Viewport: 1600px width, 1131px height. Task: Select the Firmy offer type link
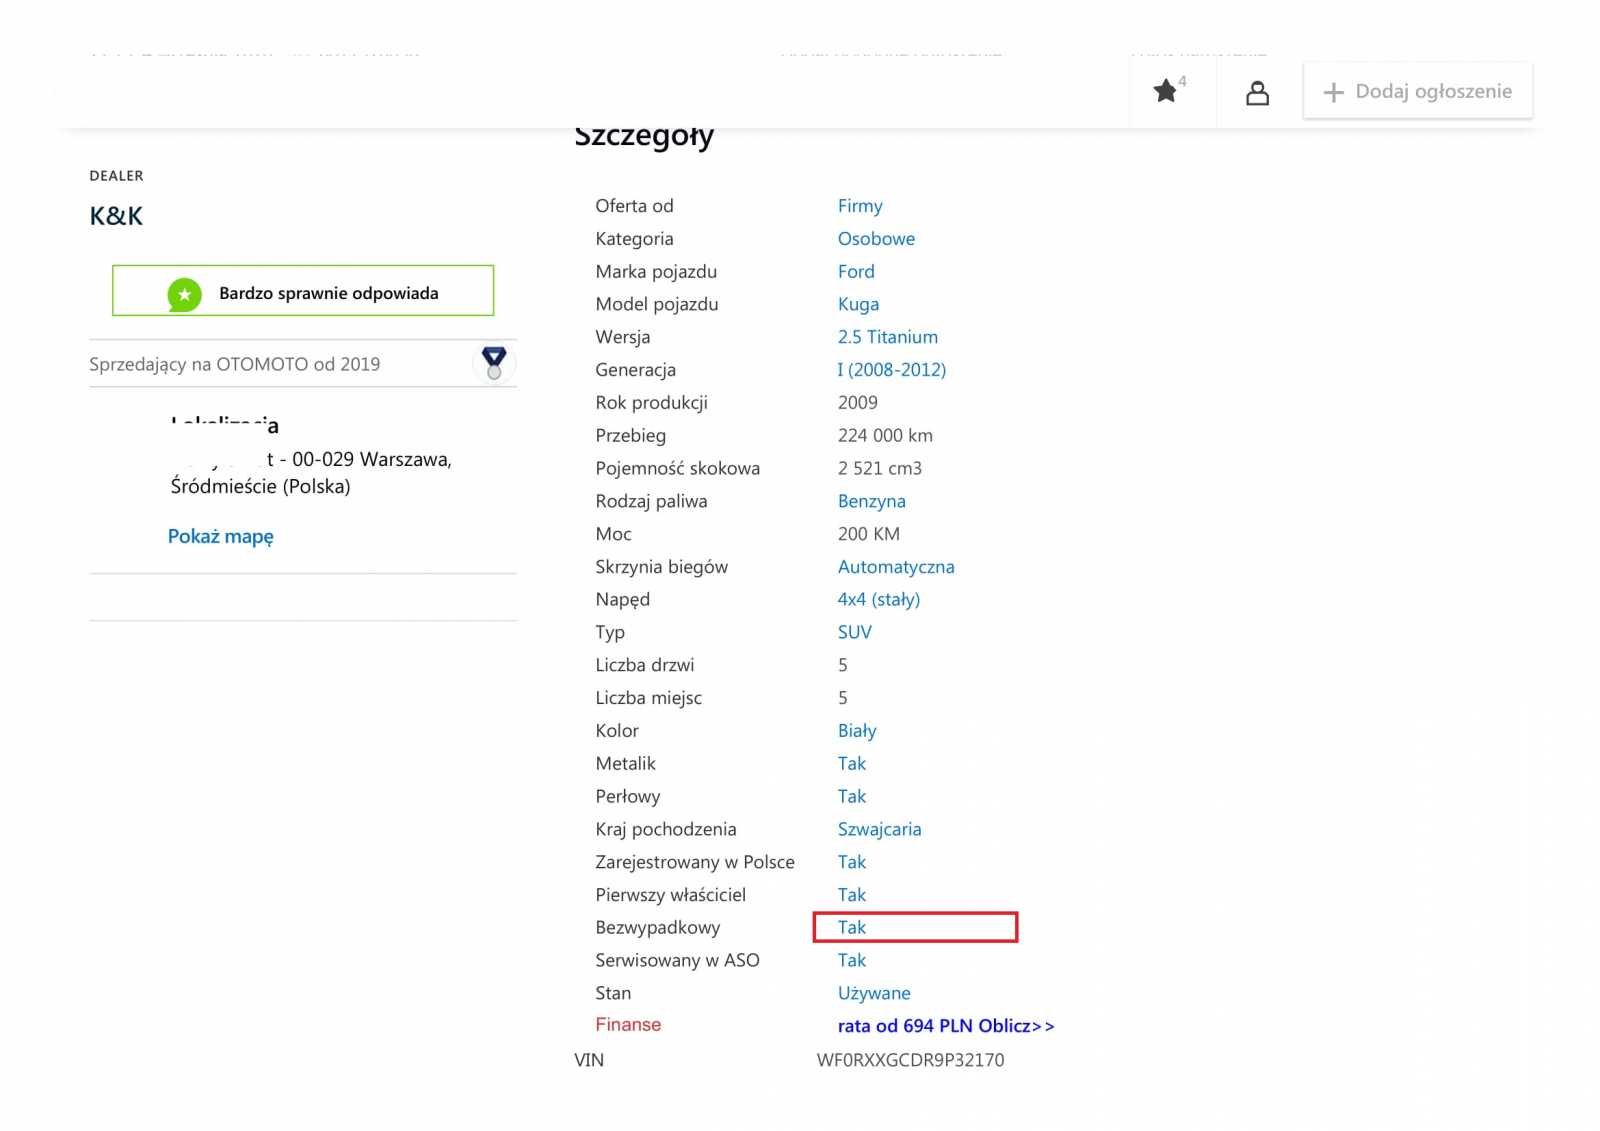(x=859, y=206)
